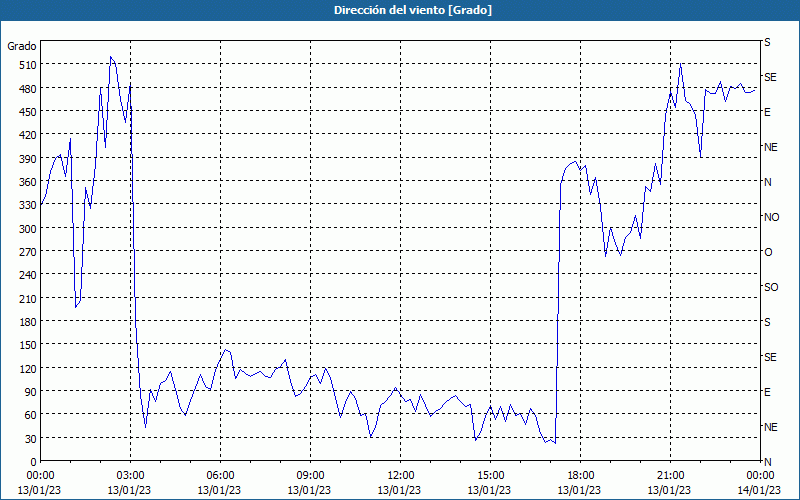Click the '180' degree axis label
The width and height of the screenshot is (800, 500).
coord(28,322)
